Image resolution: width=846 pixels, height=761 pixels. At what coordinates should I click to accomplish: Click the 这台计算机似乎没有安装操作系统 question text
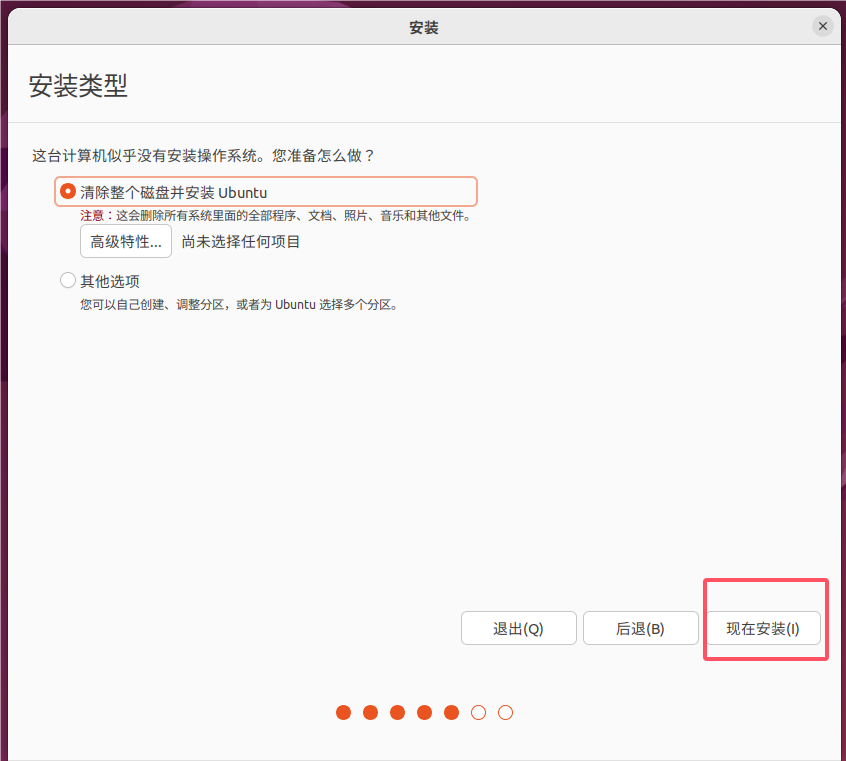click(203, 156)
